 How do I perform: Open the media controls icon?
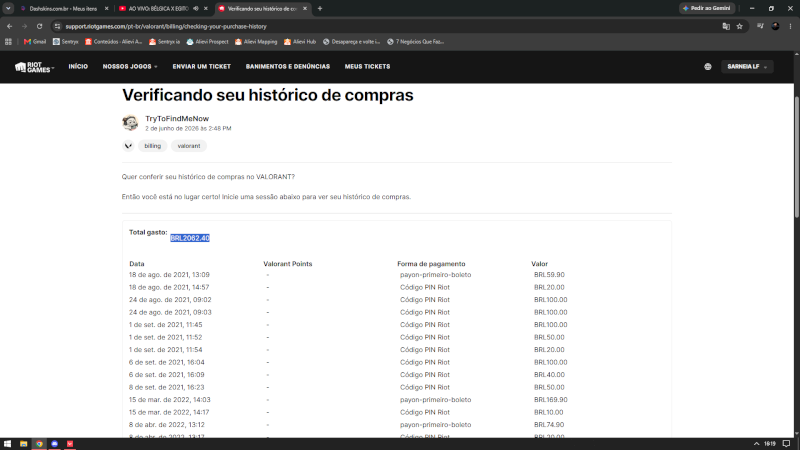point(760,26)
